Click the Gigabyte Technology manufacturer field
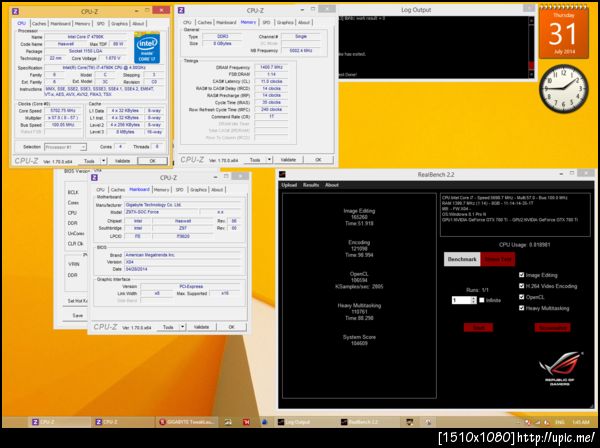 point(183,205)
